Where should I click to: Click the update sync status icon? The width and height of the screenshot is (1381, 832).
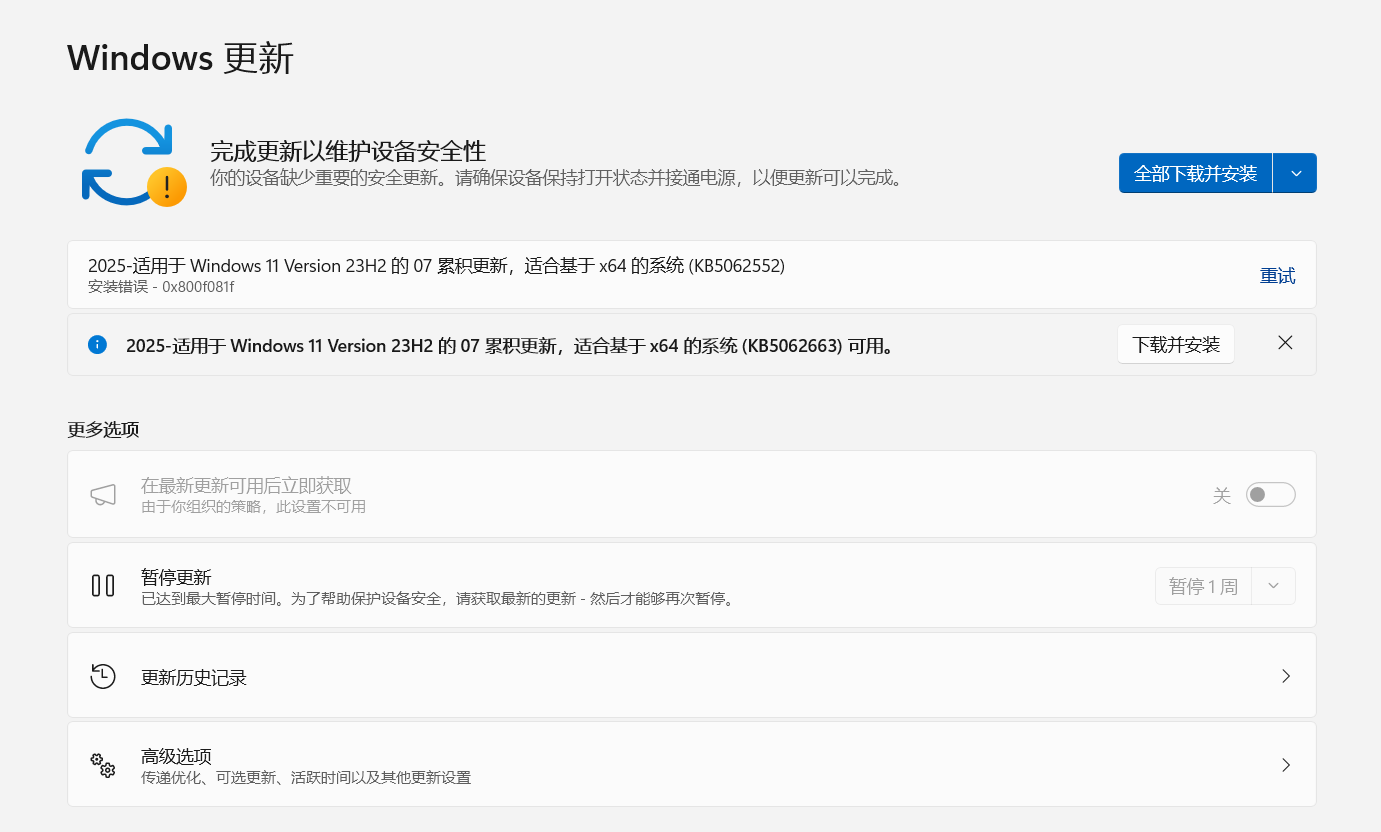point(134,162)
